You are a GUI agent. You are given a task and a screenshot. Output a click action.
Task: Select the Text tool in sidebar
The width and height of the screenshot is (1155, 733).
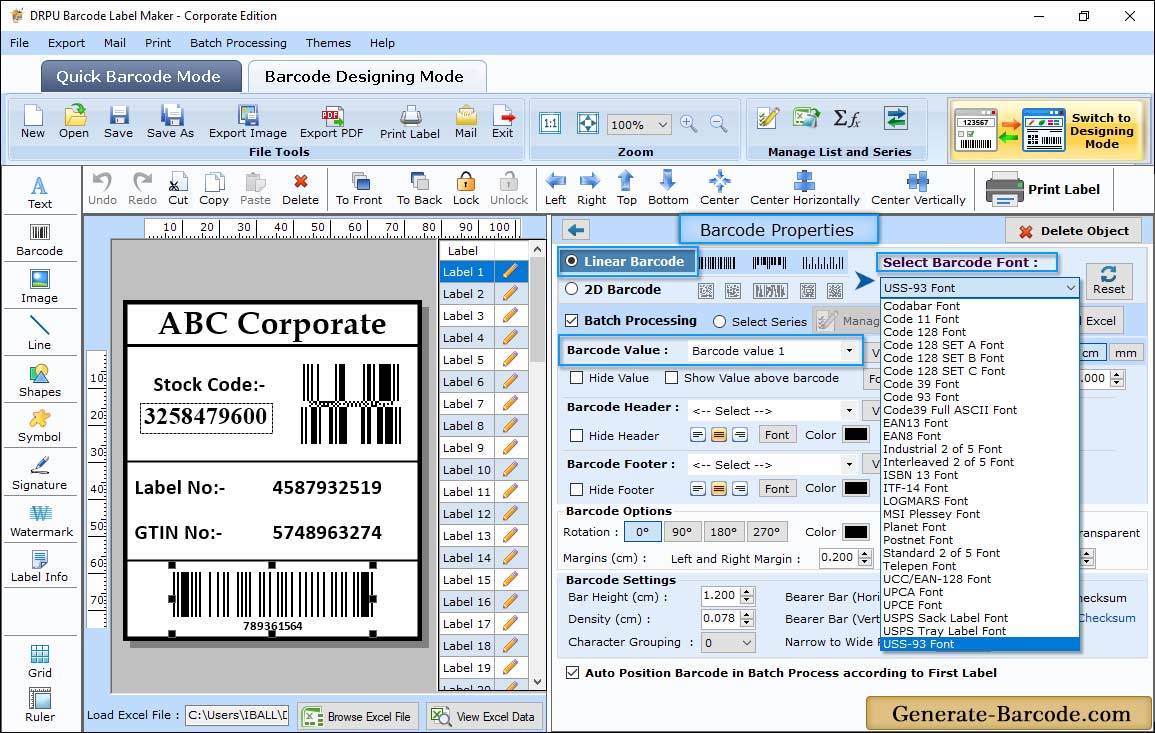tap(40, 192)
